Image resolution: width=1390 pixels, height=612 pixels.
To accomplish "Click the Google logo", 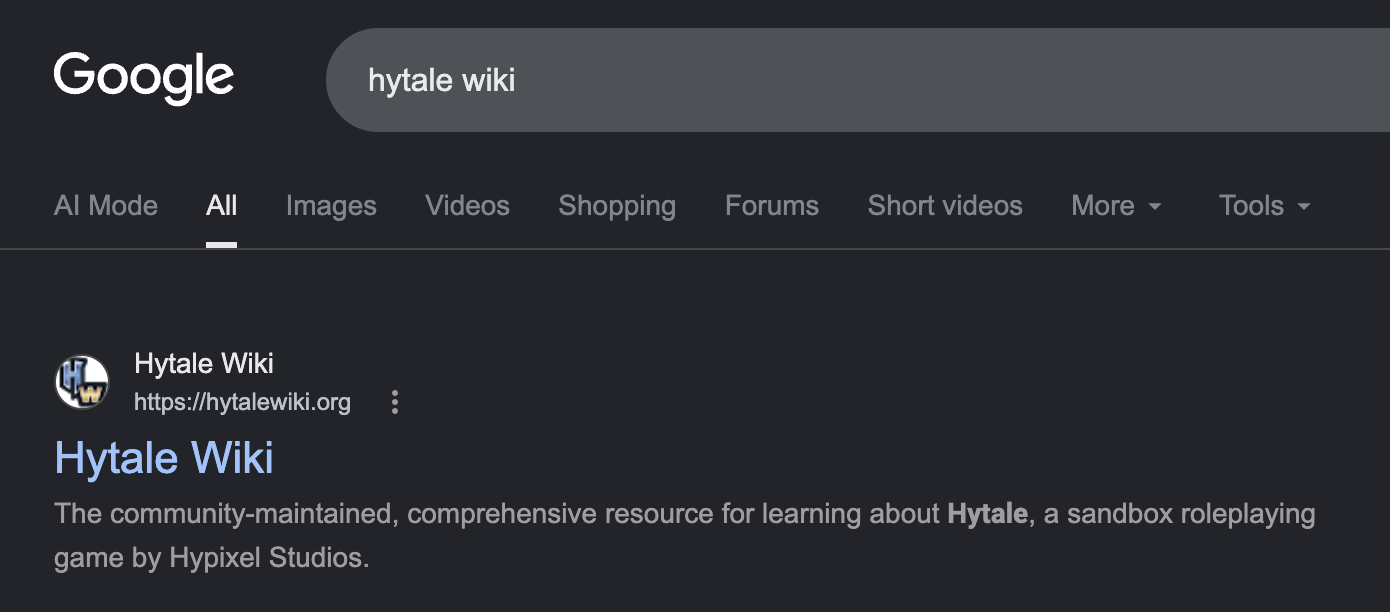I will point(144,79).
